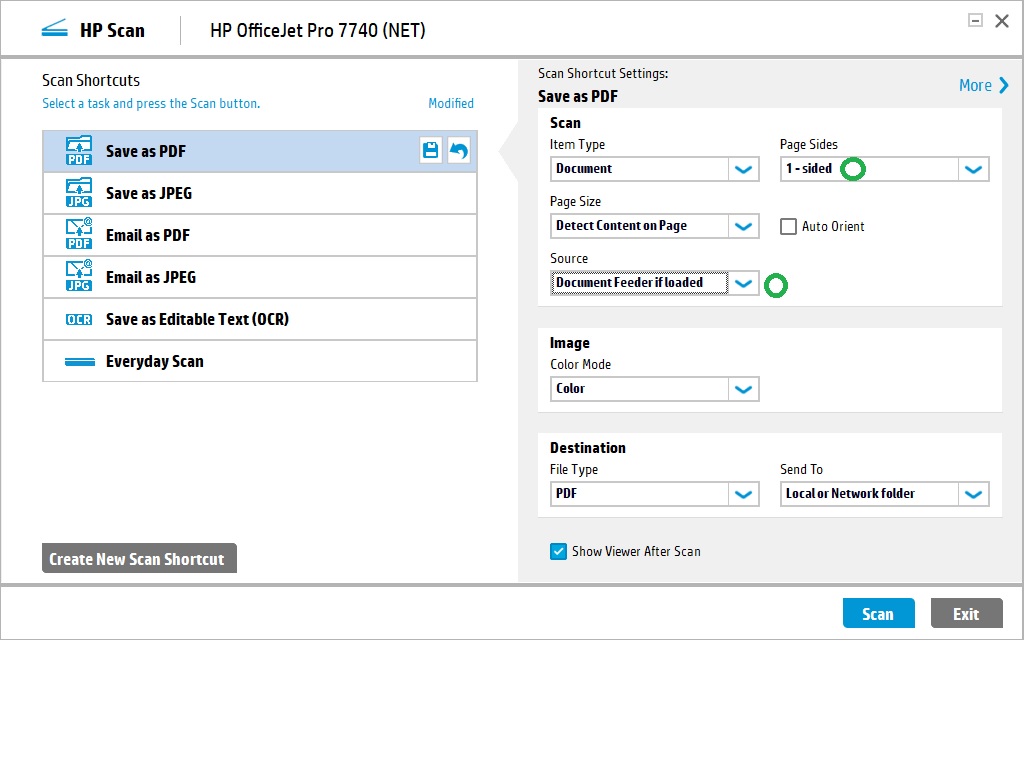Click the undo changes arrow icon
Image resolution: width=1024 pixels, height=766 pixels.
coord(459,151)
